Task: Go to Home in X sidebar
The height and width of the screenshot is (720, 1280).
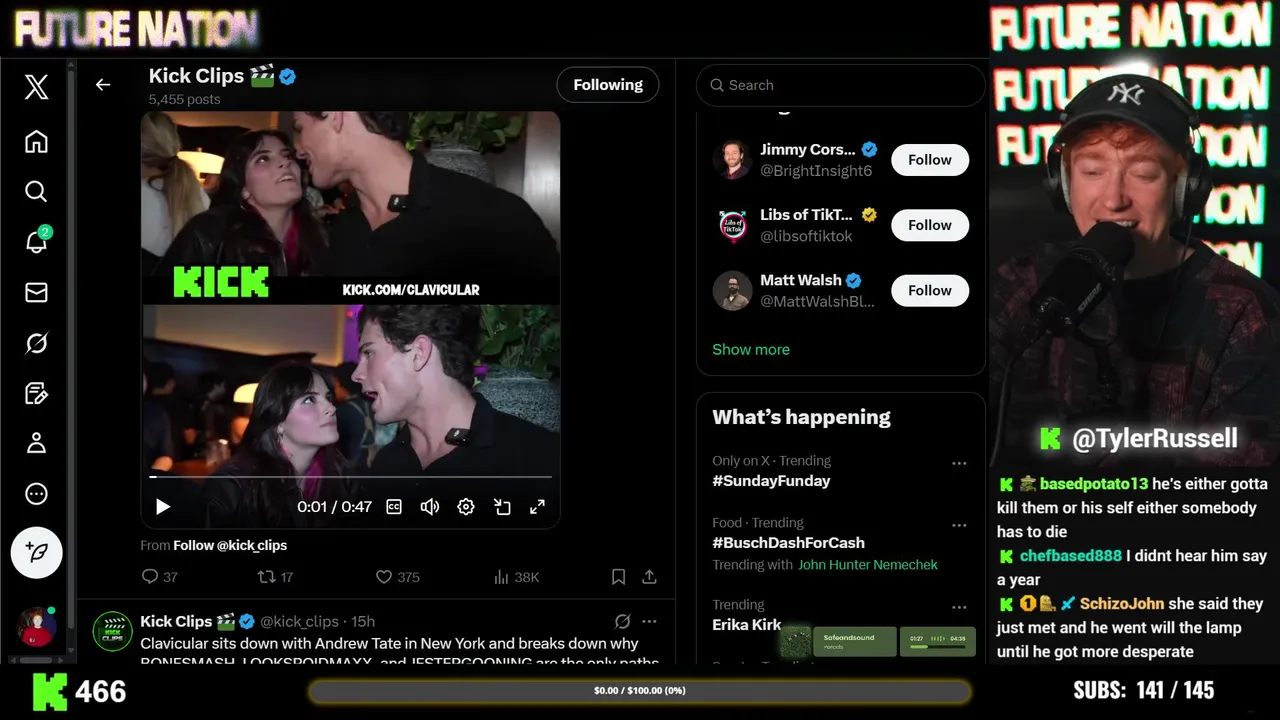Action: (x=36, y=141)
